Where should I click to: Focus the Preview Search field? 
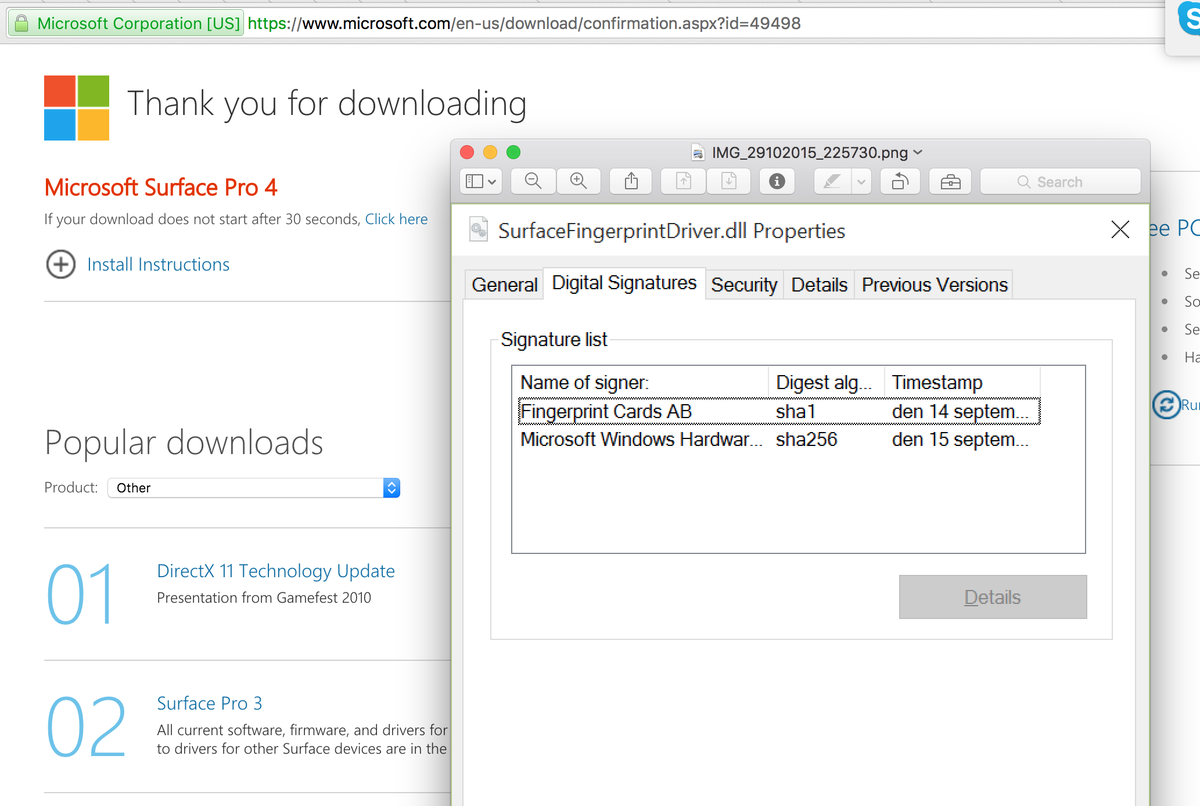[1060, 181]
